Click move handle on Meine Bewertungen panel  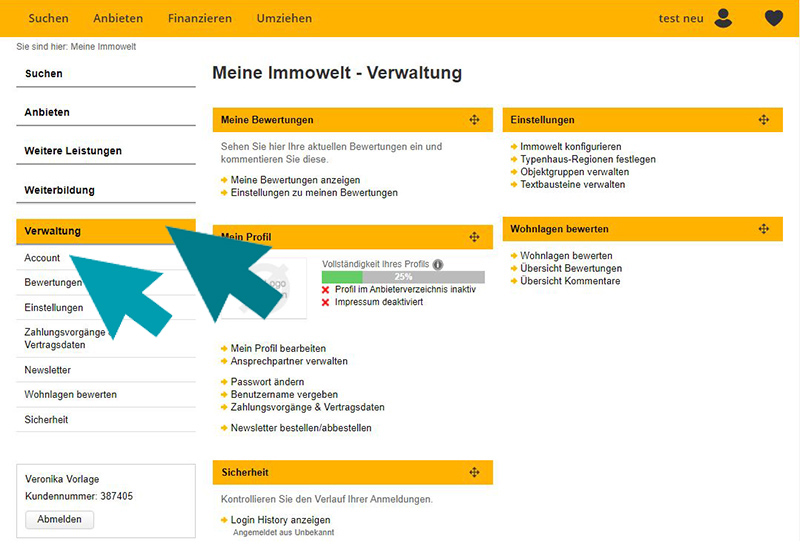tap(474, 120)
